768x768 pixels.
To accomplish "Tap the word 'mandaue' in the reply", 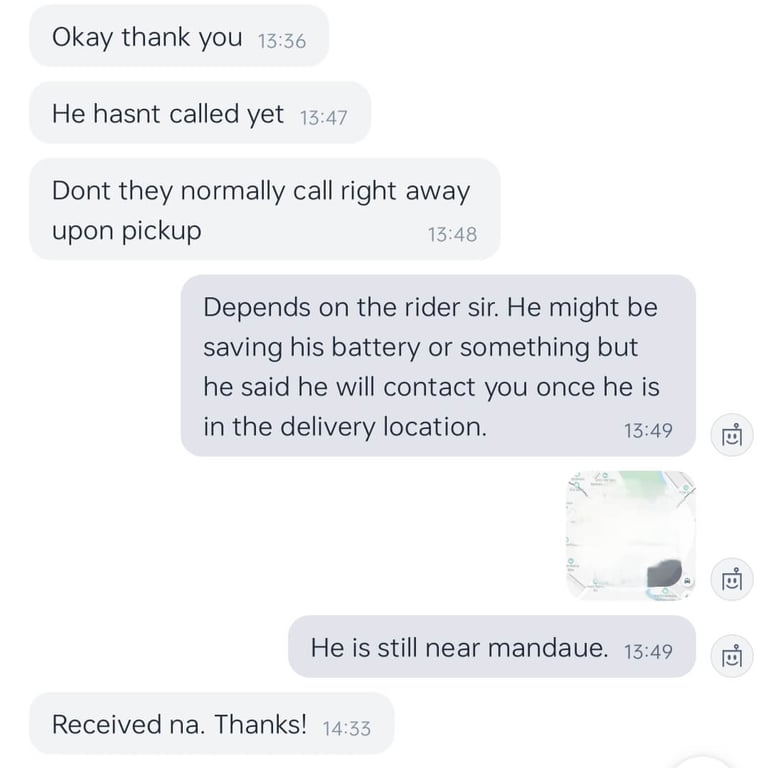I will coord(548,648).
